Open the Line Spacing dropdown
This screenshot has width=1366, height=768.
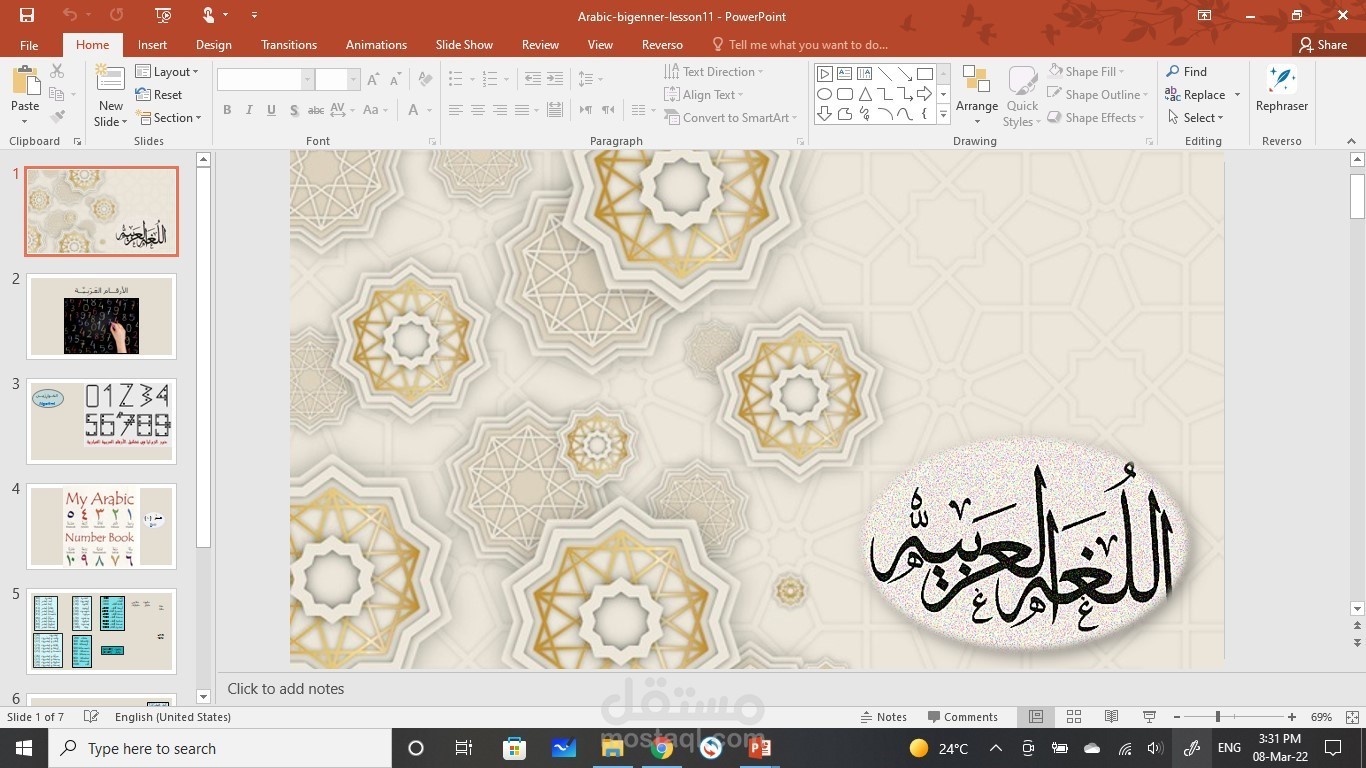coord(589,79)
